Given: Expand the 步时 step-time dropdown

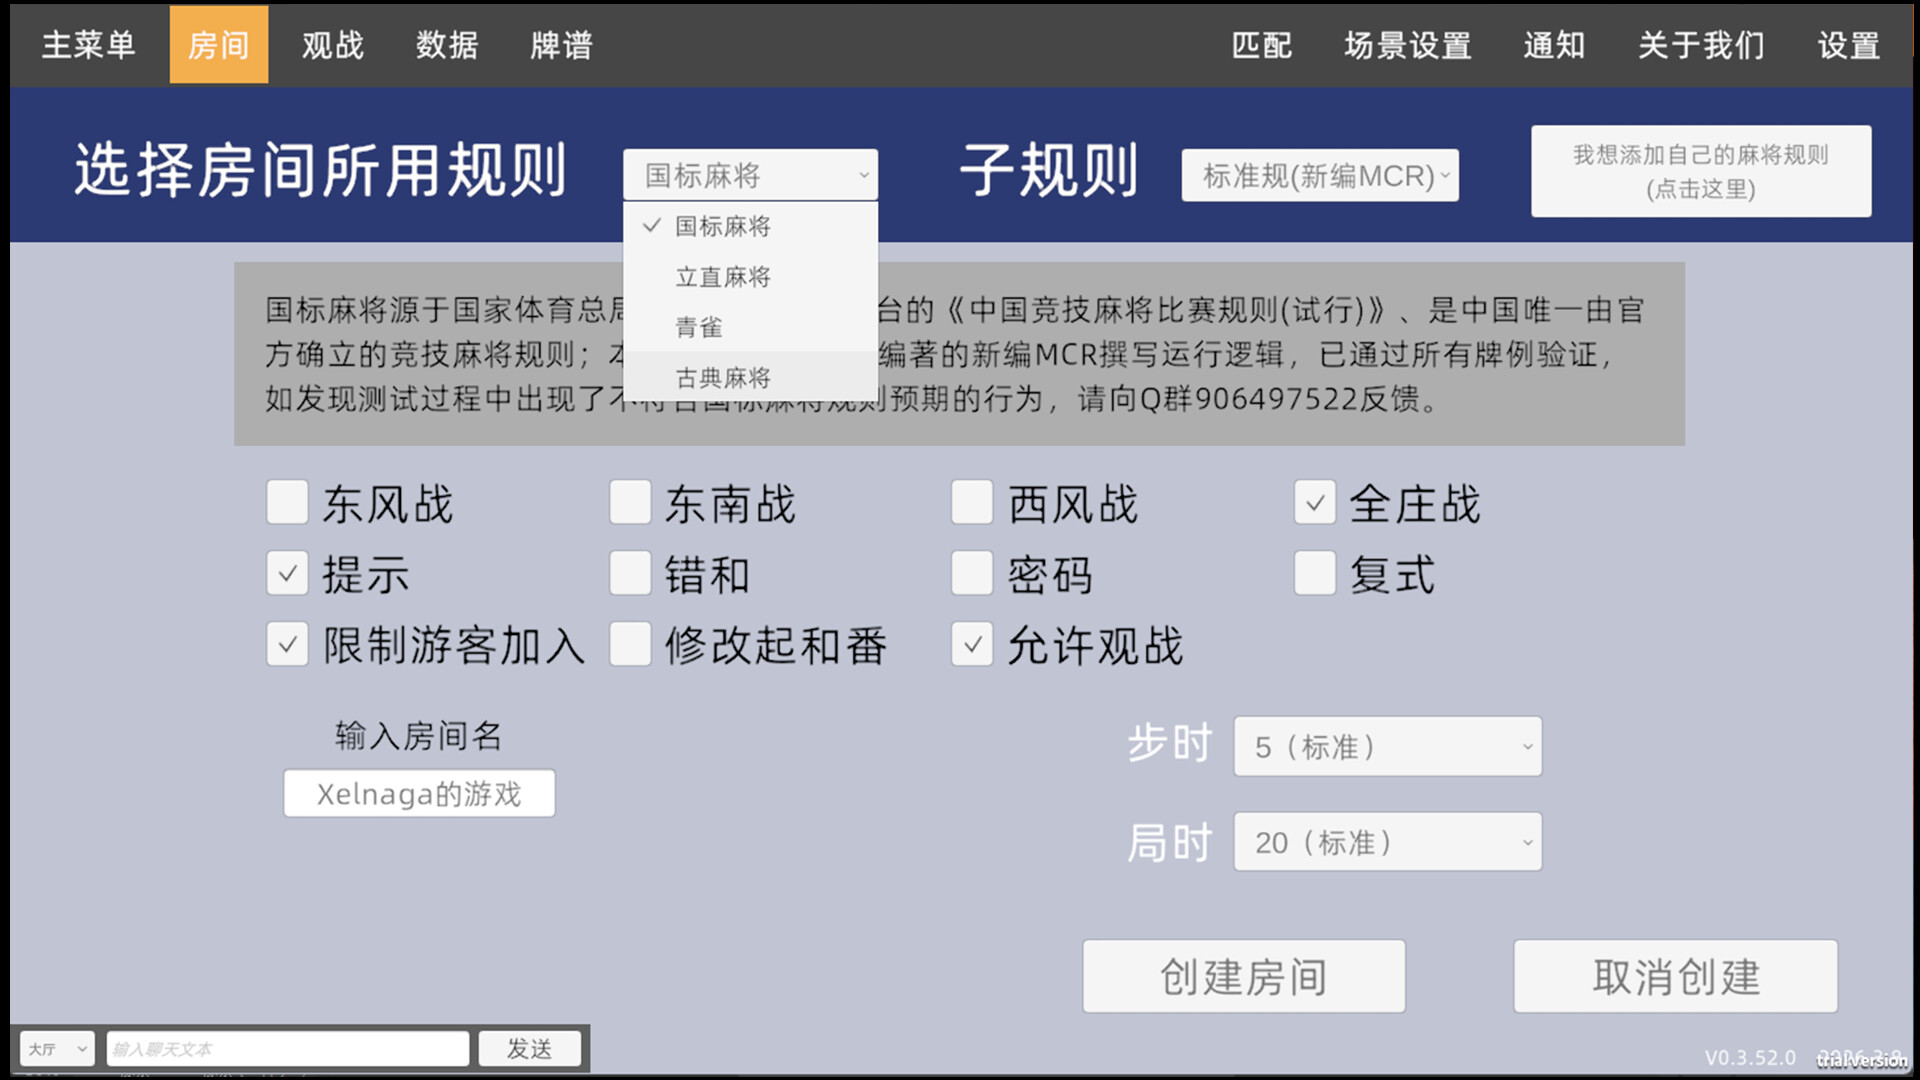Looking at the screenshot, I should [x=1387, y=747].
